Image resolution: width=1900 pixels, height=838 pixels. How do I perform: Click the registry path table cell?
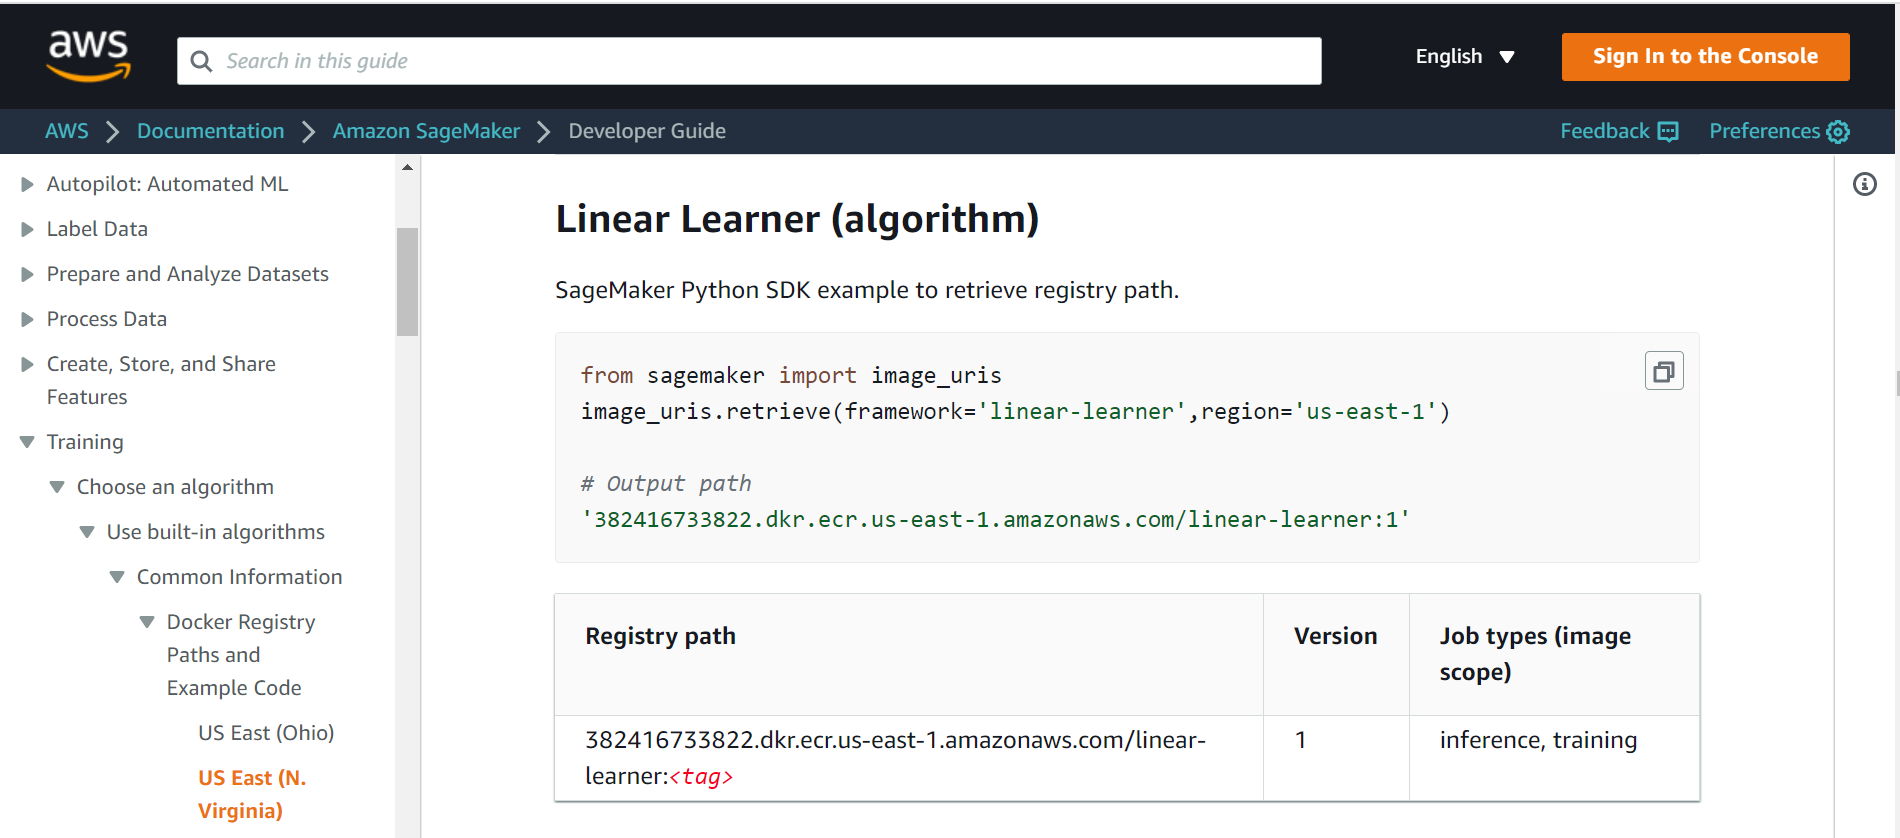tap(909, 758)
